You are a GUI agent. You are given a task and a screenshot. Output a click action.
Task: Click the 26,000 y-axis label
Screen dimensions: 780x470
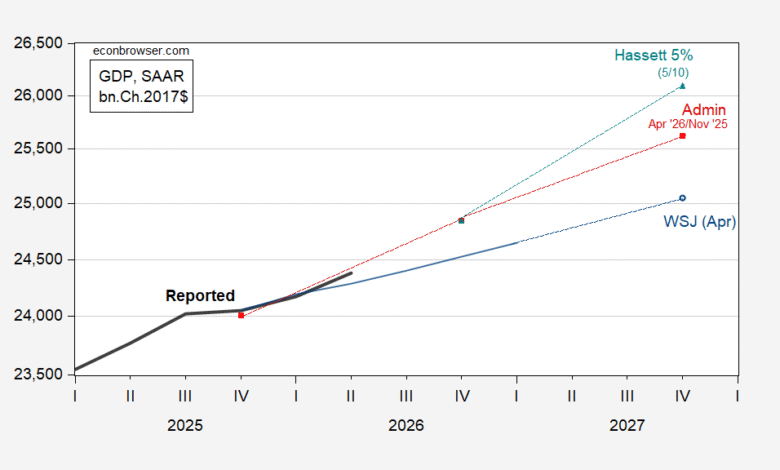click(x=38, y=95)
